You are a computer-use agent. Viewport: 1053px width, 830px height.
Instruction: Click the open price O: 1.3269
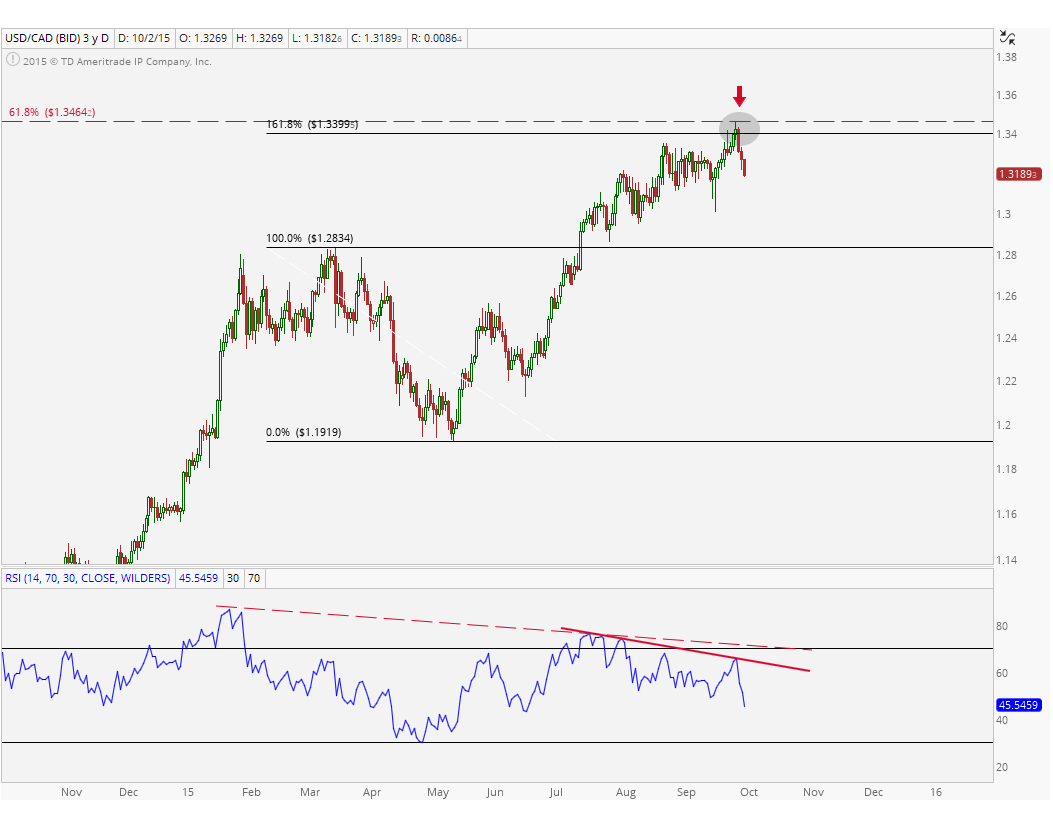203,38
